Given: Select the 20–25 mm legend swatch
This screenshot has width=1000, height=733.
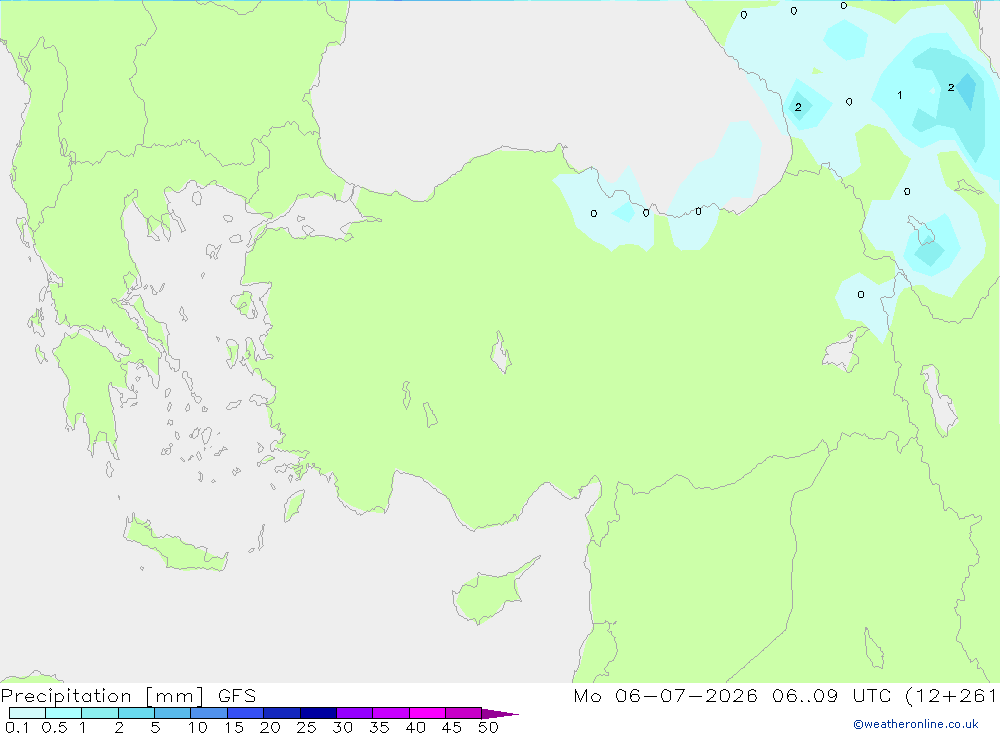Looking at the screenshot, I should [281, 713].
